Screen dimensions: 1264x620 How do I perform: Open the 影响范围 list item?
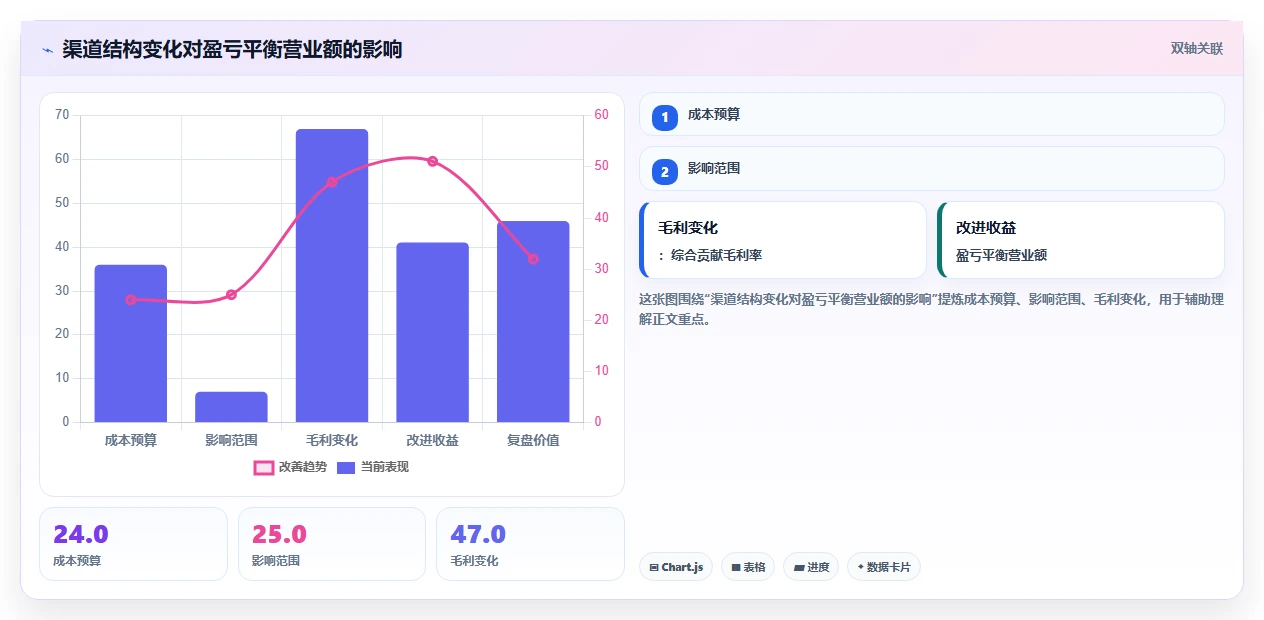pyautogui.click(x=932, y=168)
